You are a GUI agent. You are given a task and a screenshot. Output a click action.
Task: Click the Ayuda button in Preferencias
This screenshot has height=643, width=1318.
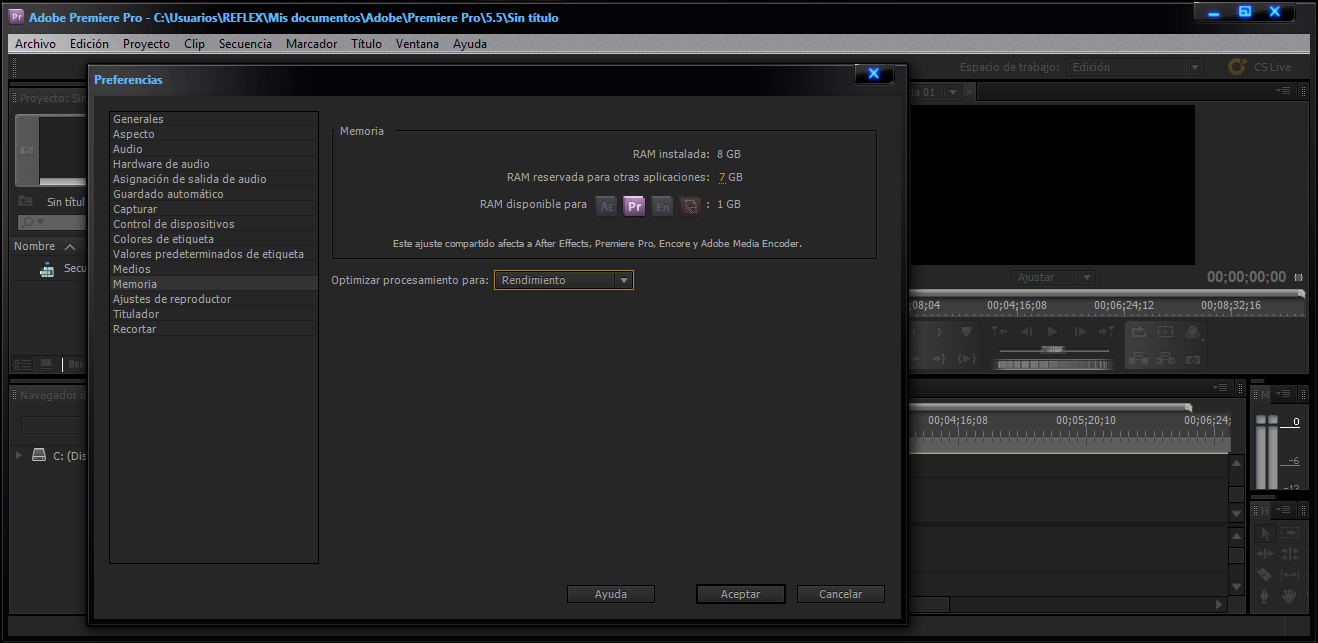tap(611, 594)
